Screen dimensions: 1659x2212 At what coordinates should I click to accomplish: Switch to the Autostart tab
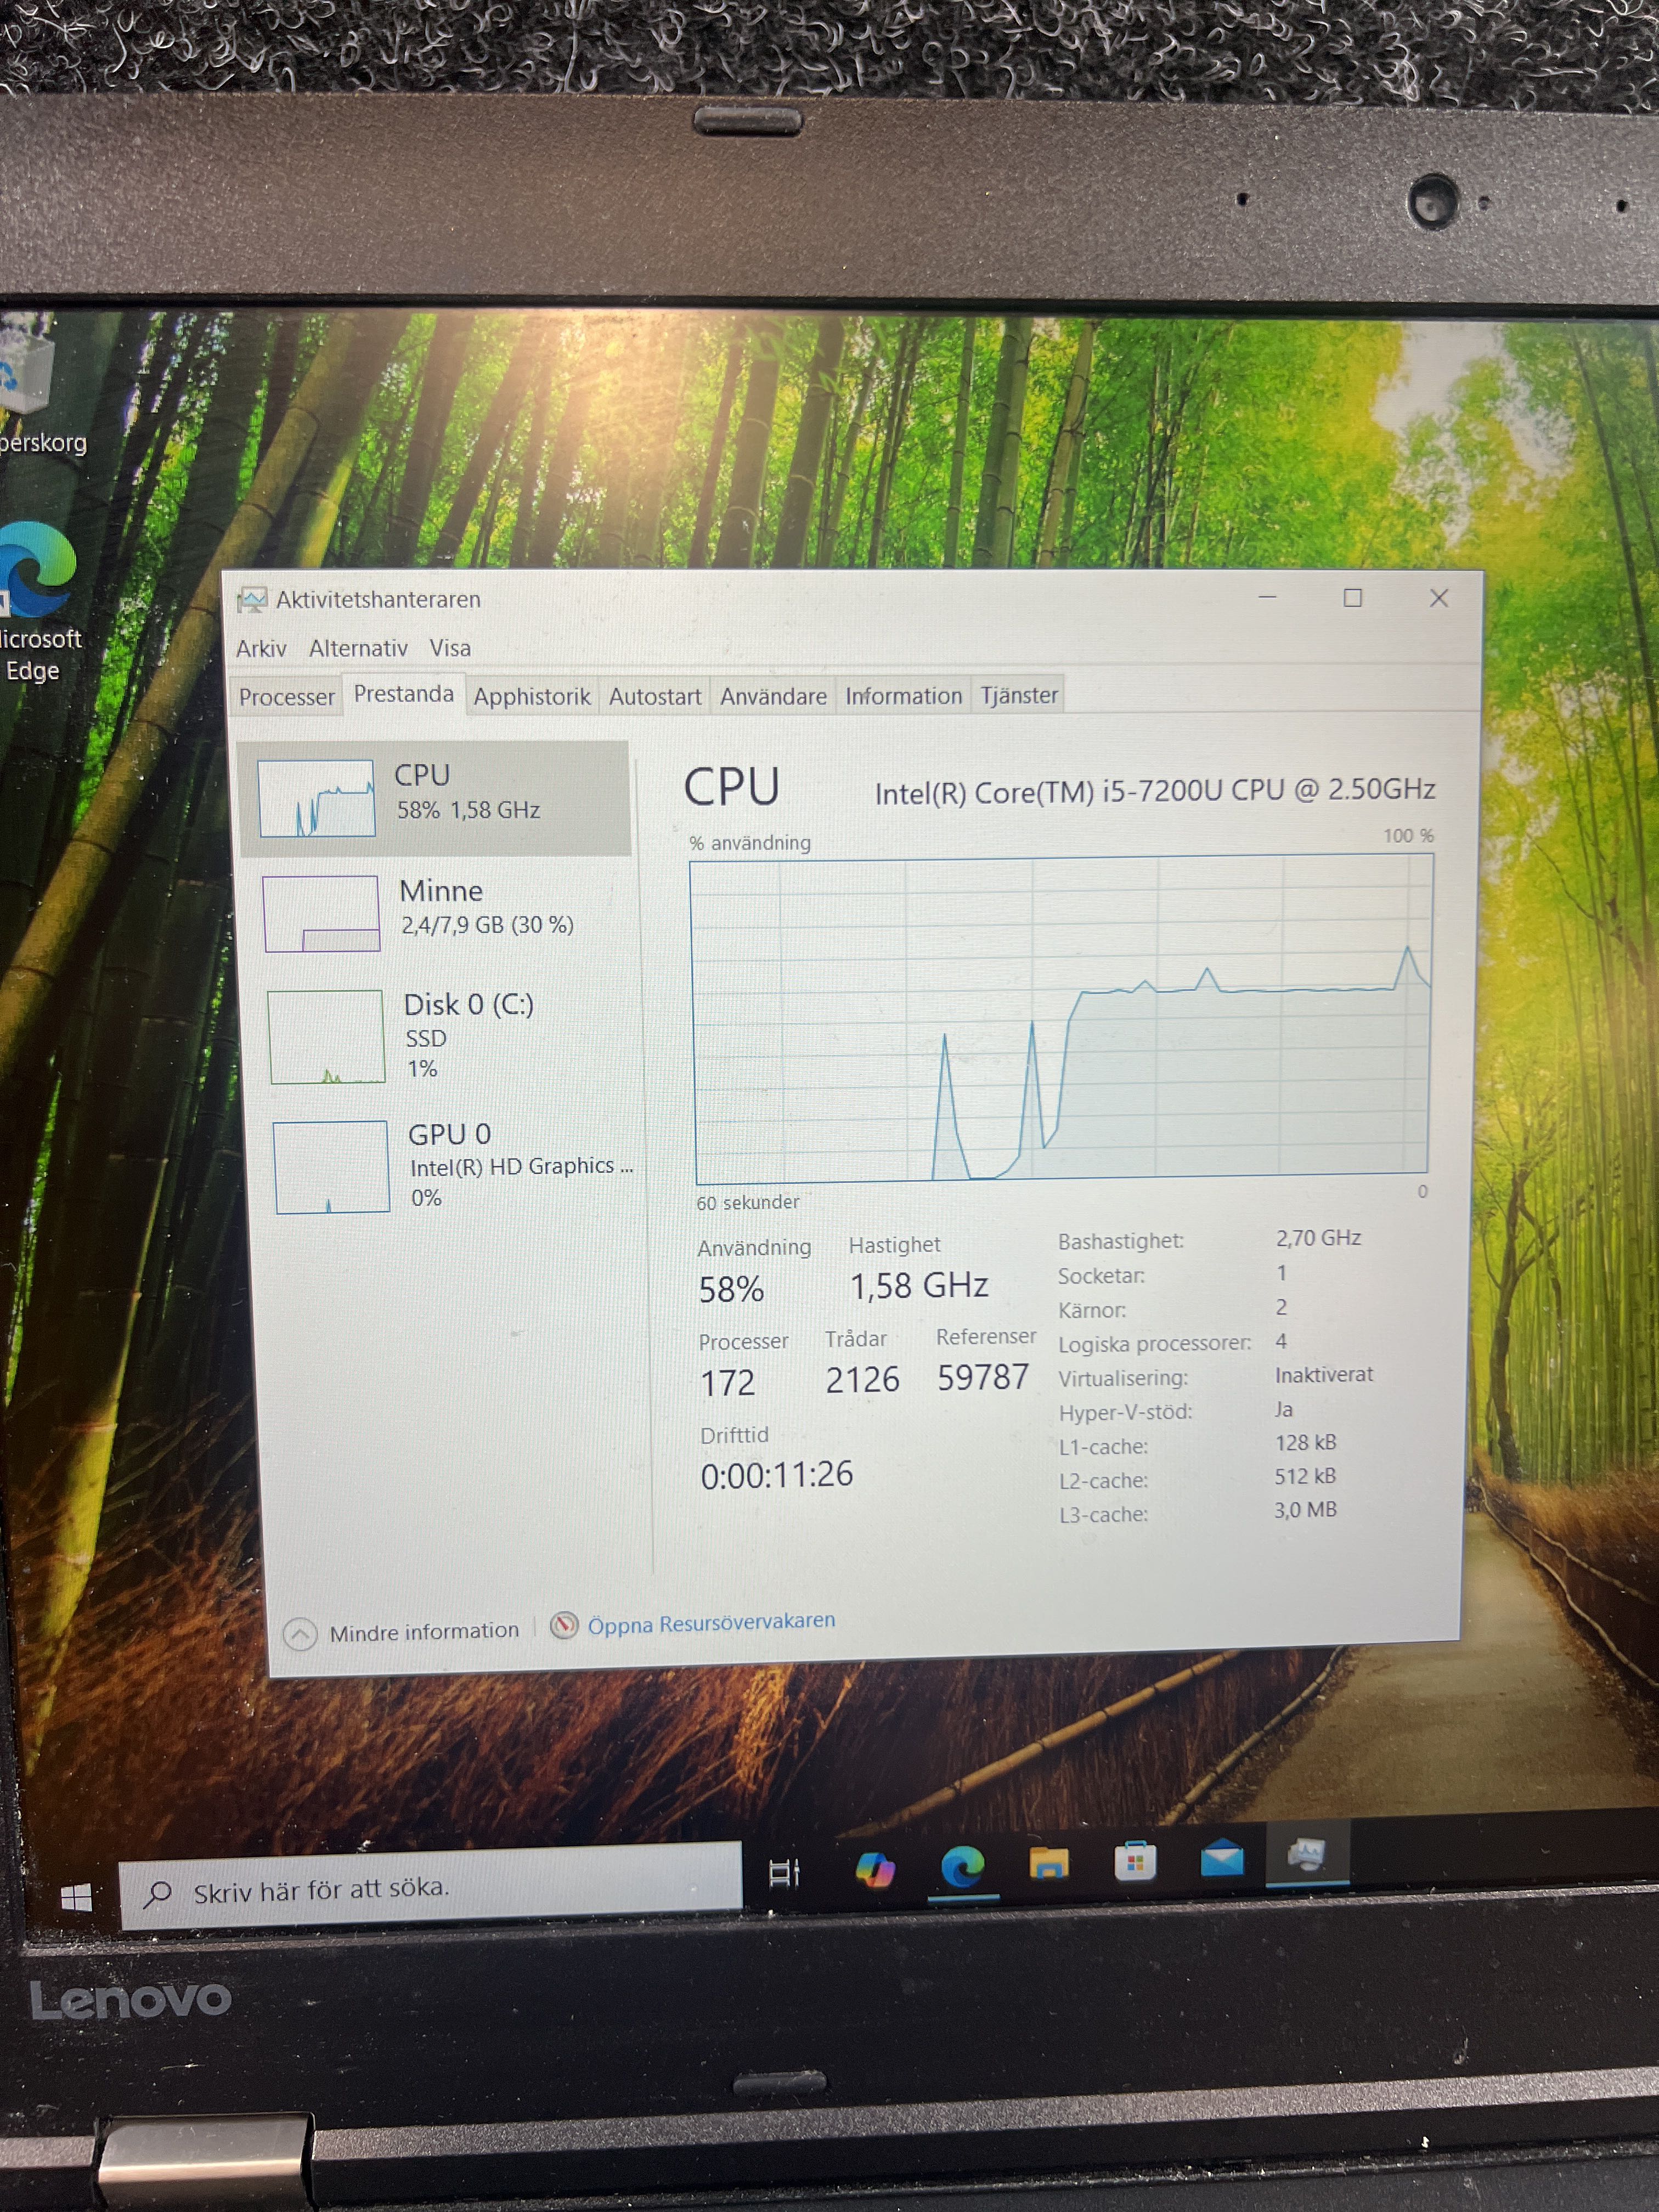click(x=655, y=696)
